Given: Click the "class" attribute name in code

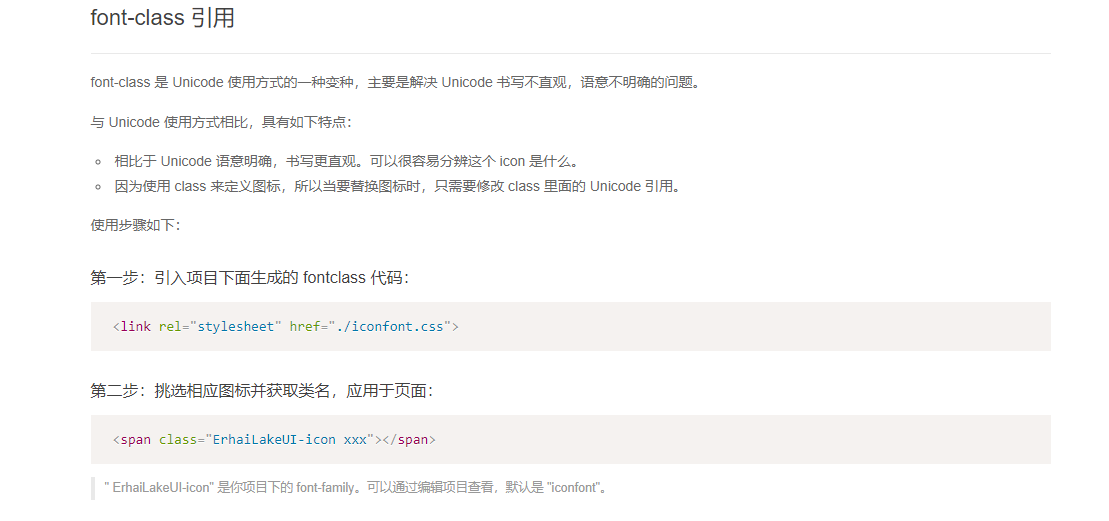Looking at the screenshot, I should (178, 439).
